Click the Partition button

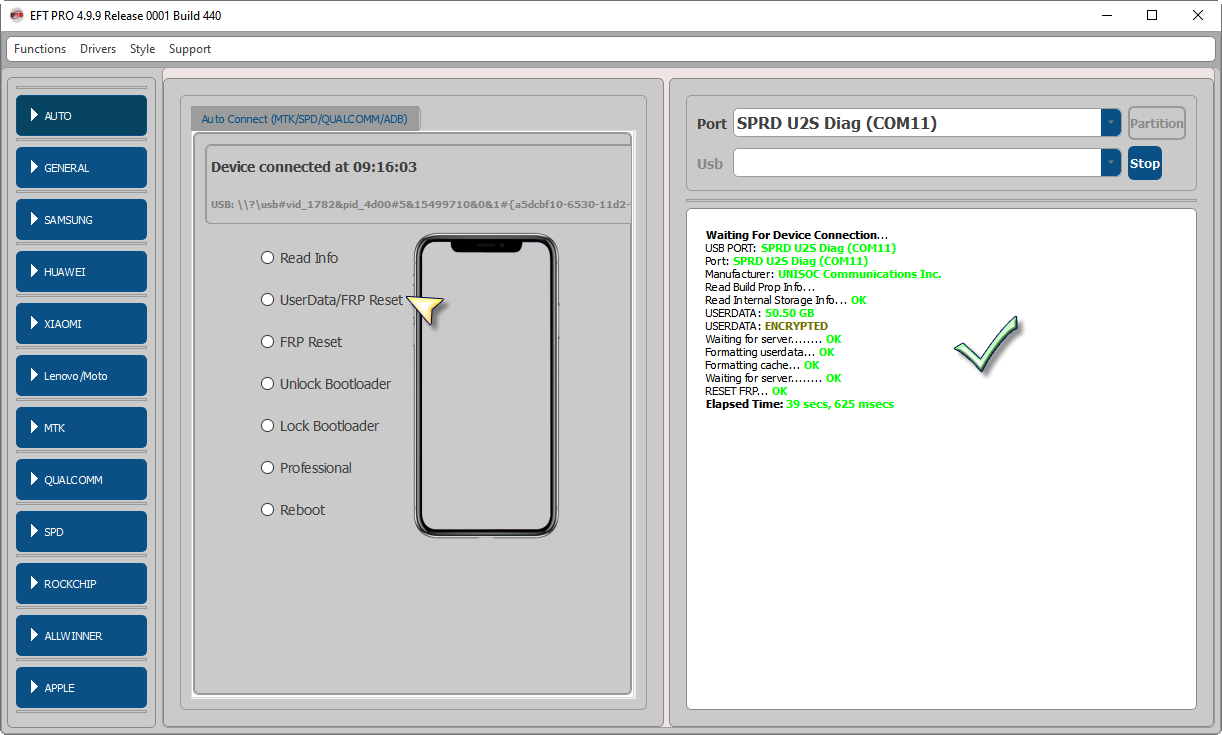[x=1157, y=123]
